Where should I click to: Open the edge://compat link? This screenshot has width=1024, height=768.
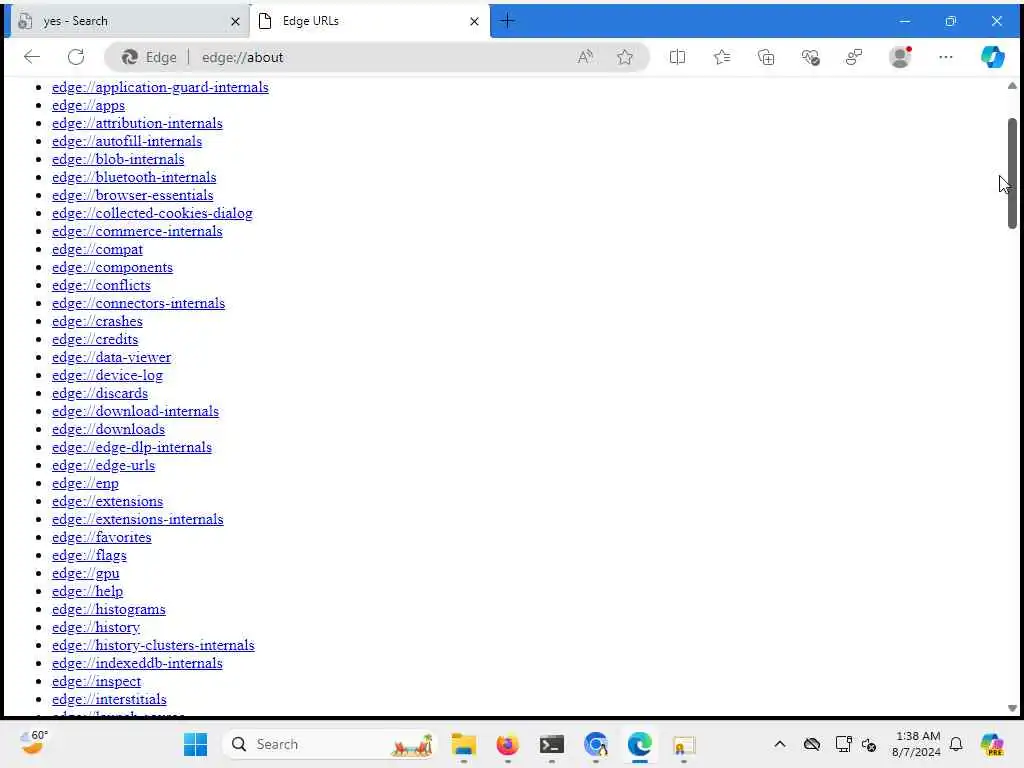point(97,249)
